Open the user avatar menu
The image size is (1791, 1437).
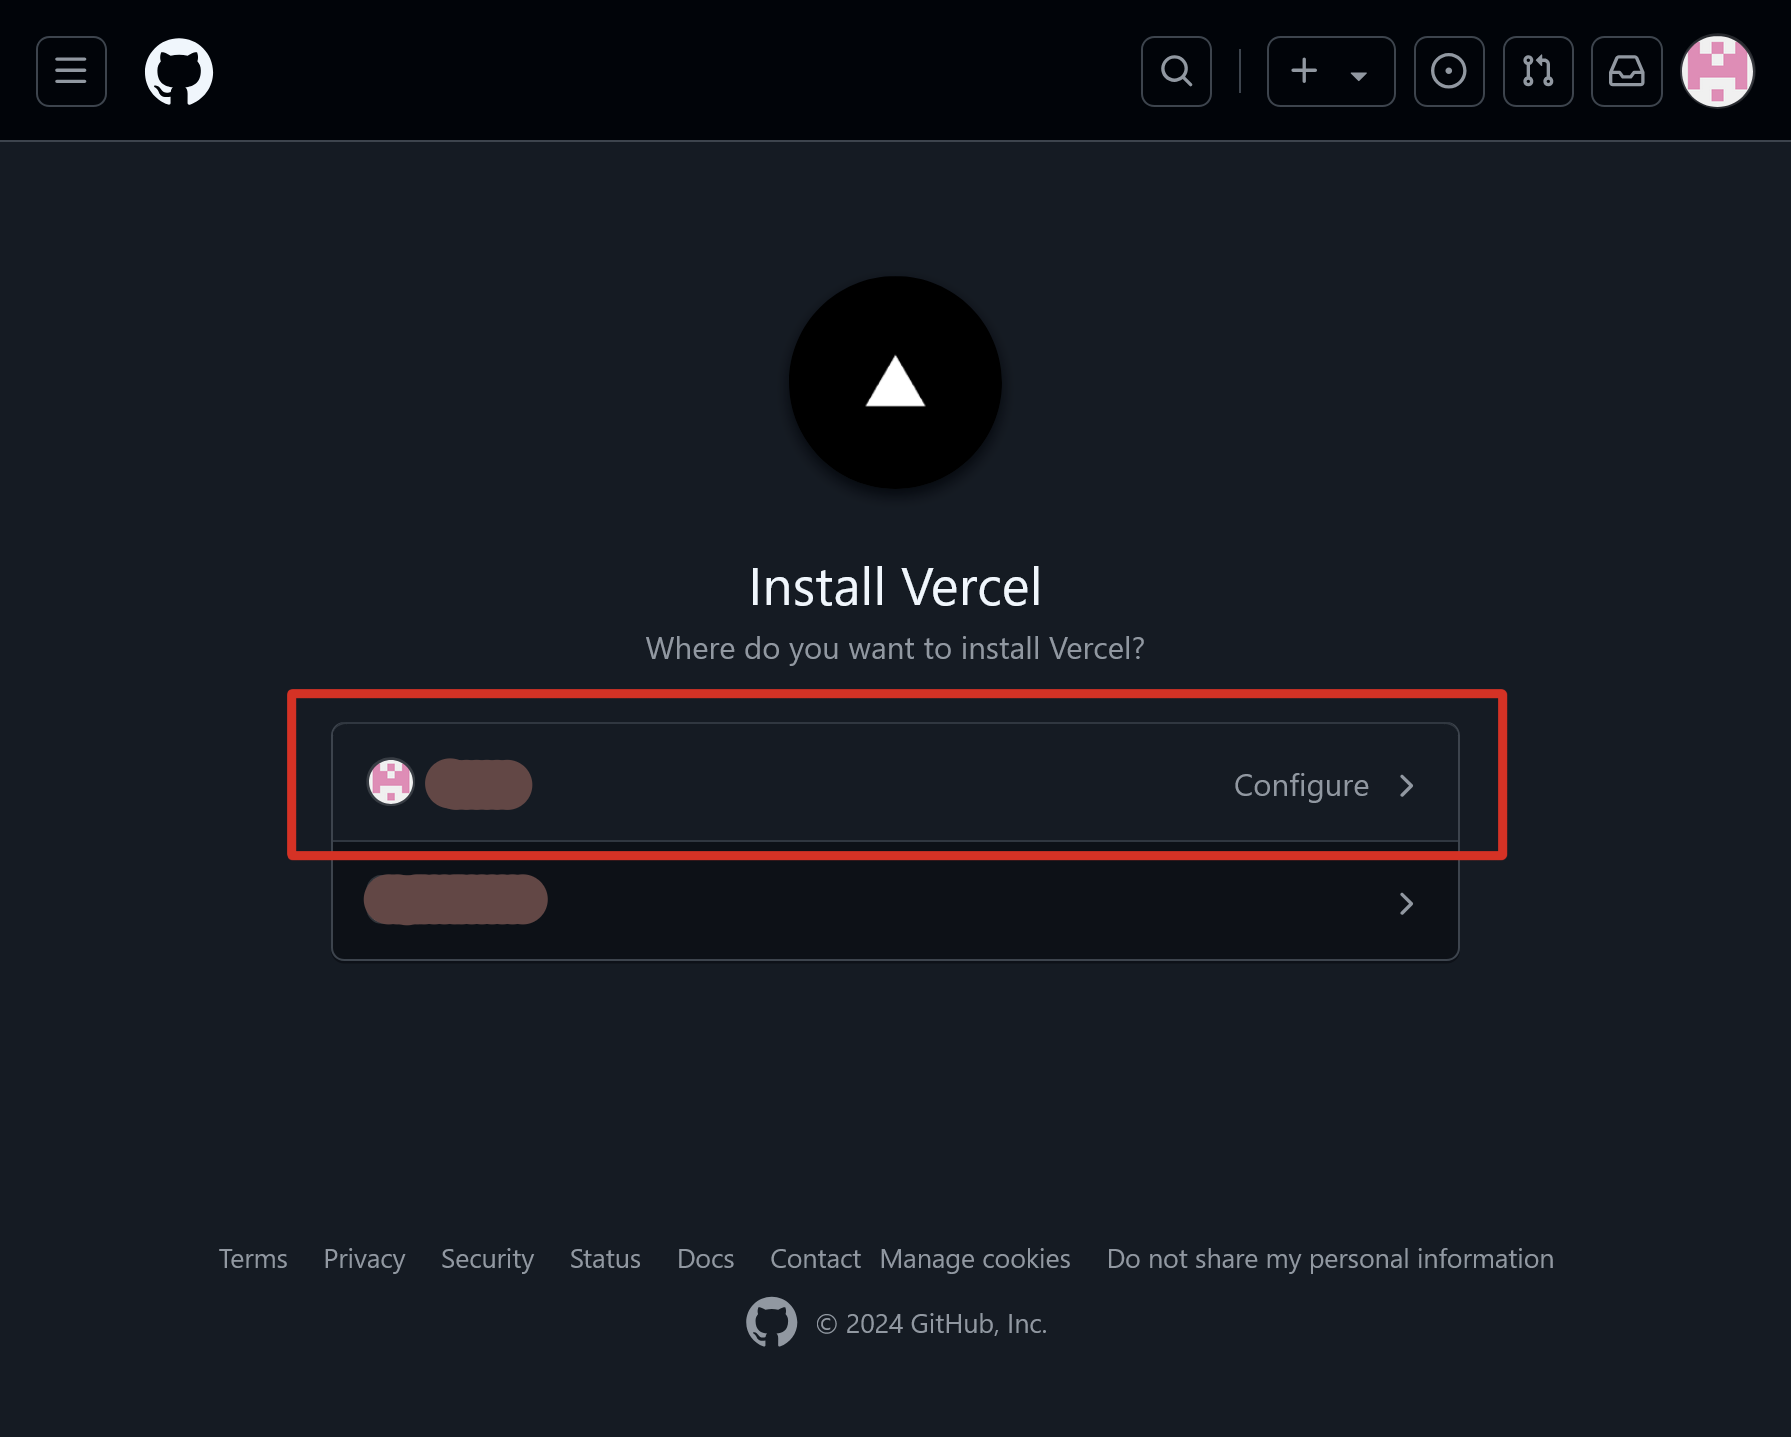click(x=1717, y=71)
